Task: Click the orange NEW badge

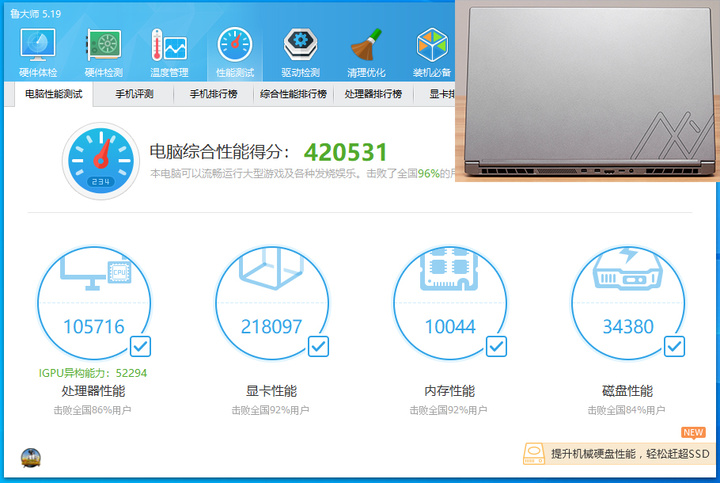Action: pos(693,432)
